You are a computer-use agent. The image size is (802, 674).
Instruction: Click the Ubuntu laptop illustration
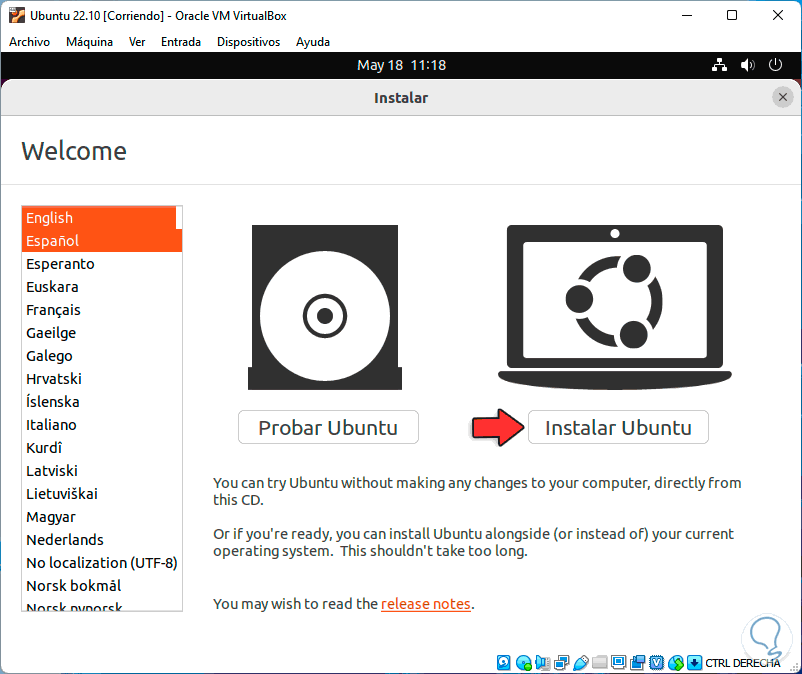click(615, 307)
